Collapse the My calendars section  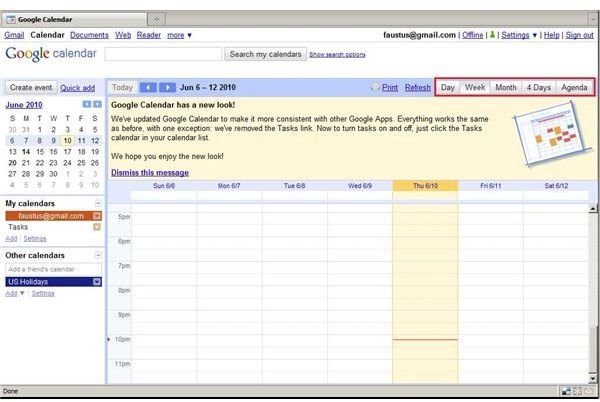[98, 203]
